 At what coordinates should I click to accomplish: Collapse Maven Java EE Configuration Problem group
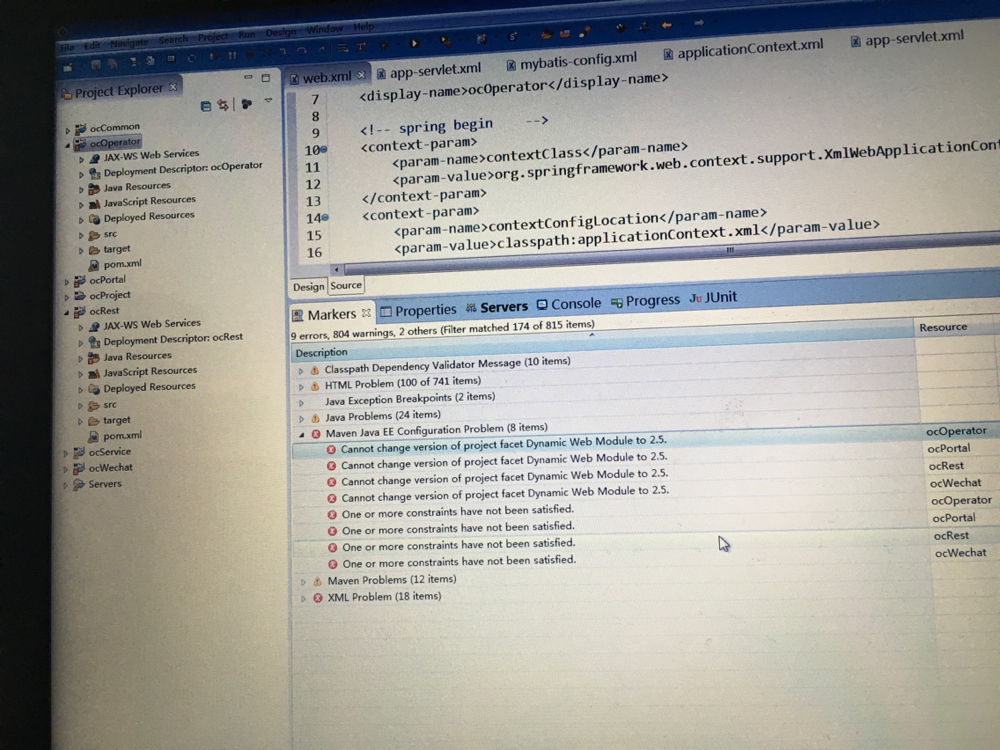pos(302,435)
